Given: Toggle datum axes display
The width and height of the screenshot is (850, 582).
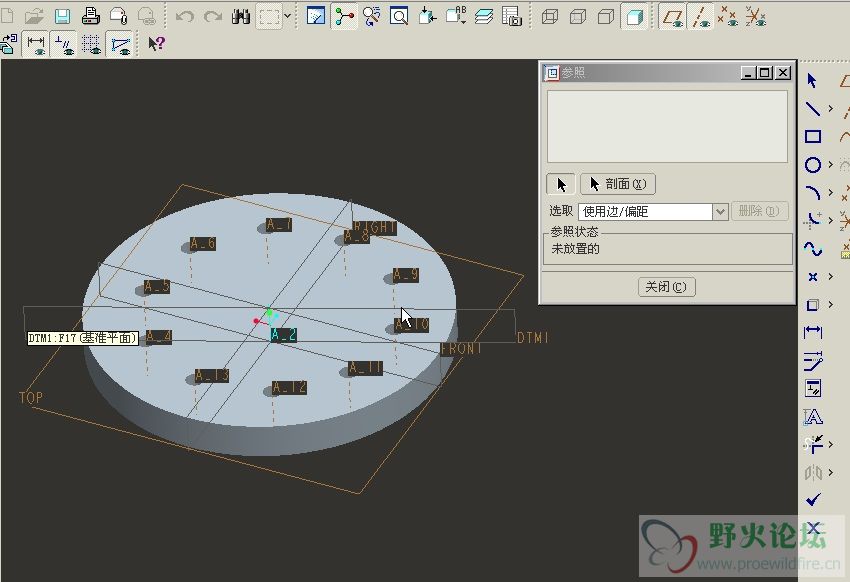Looking at the screenshot, I should point(700,16).
